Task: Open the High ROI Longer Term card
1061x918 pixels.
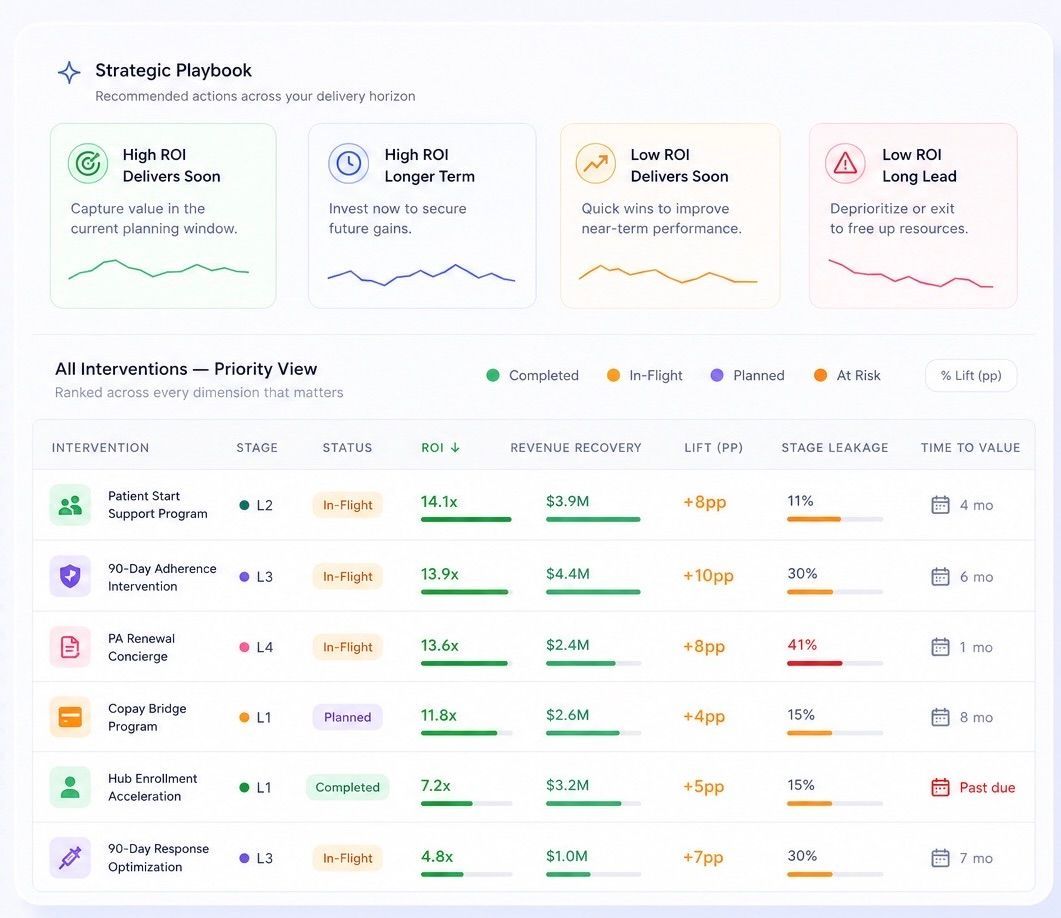Action: (422, 215)
